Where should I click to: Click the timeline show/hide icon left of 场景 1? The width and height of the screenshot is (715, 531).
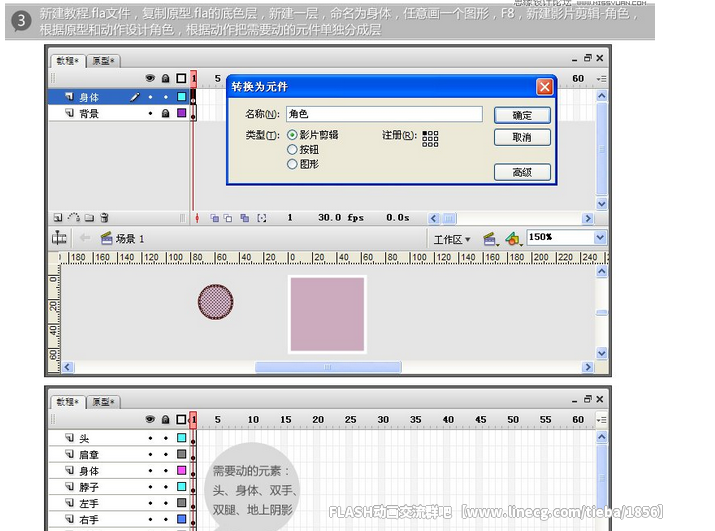59,238
